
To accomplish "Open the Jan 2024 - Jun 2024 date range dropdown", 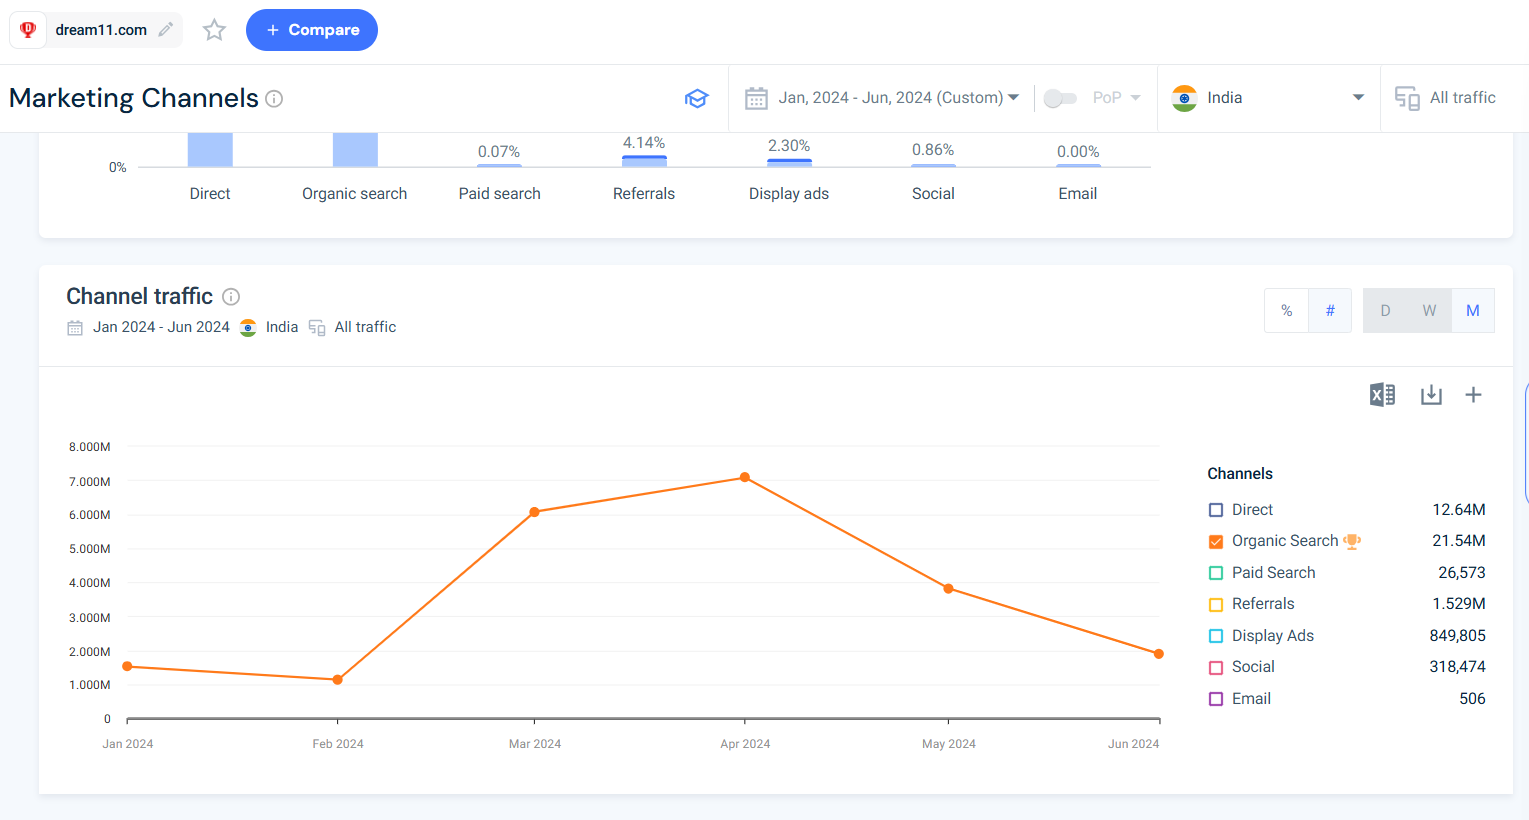I will coord(899,98).
